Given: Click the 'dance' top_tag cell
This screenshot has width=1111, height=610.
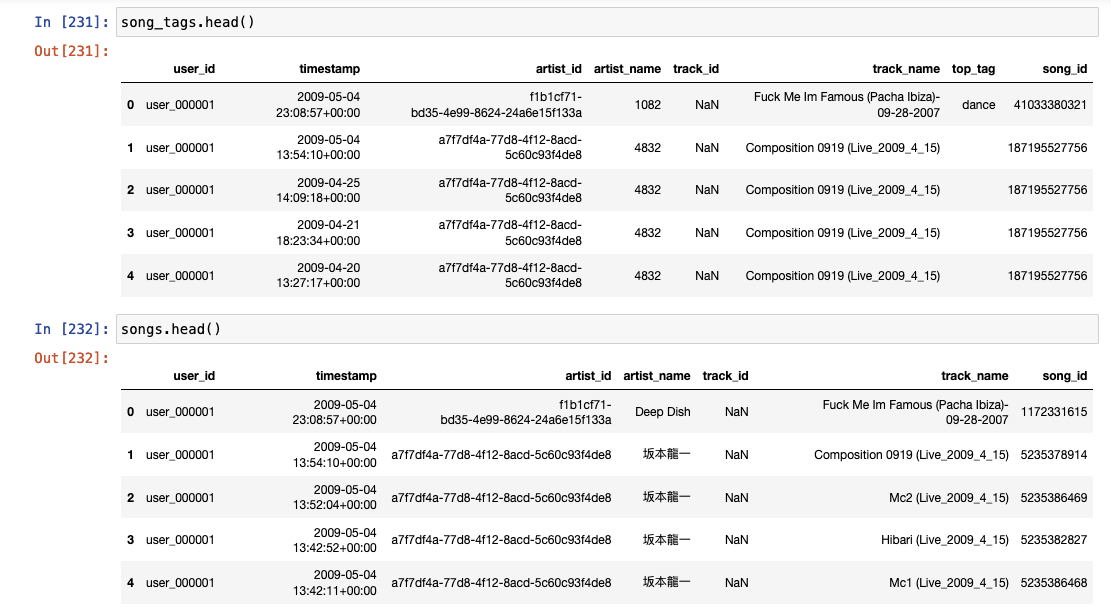Looking at the screenshot, I should [x=979, y=105].
